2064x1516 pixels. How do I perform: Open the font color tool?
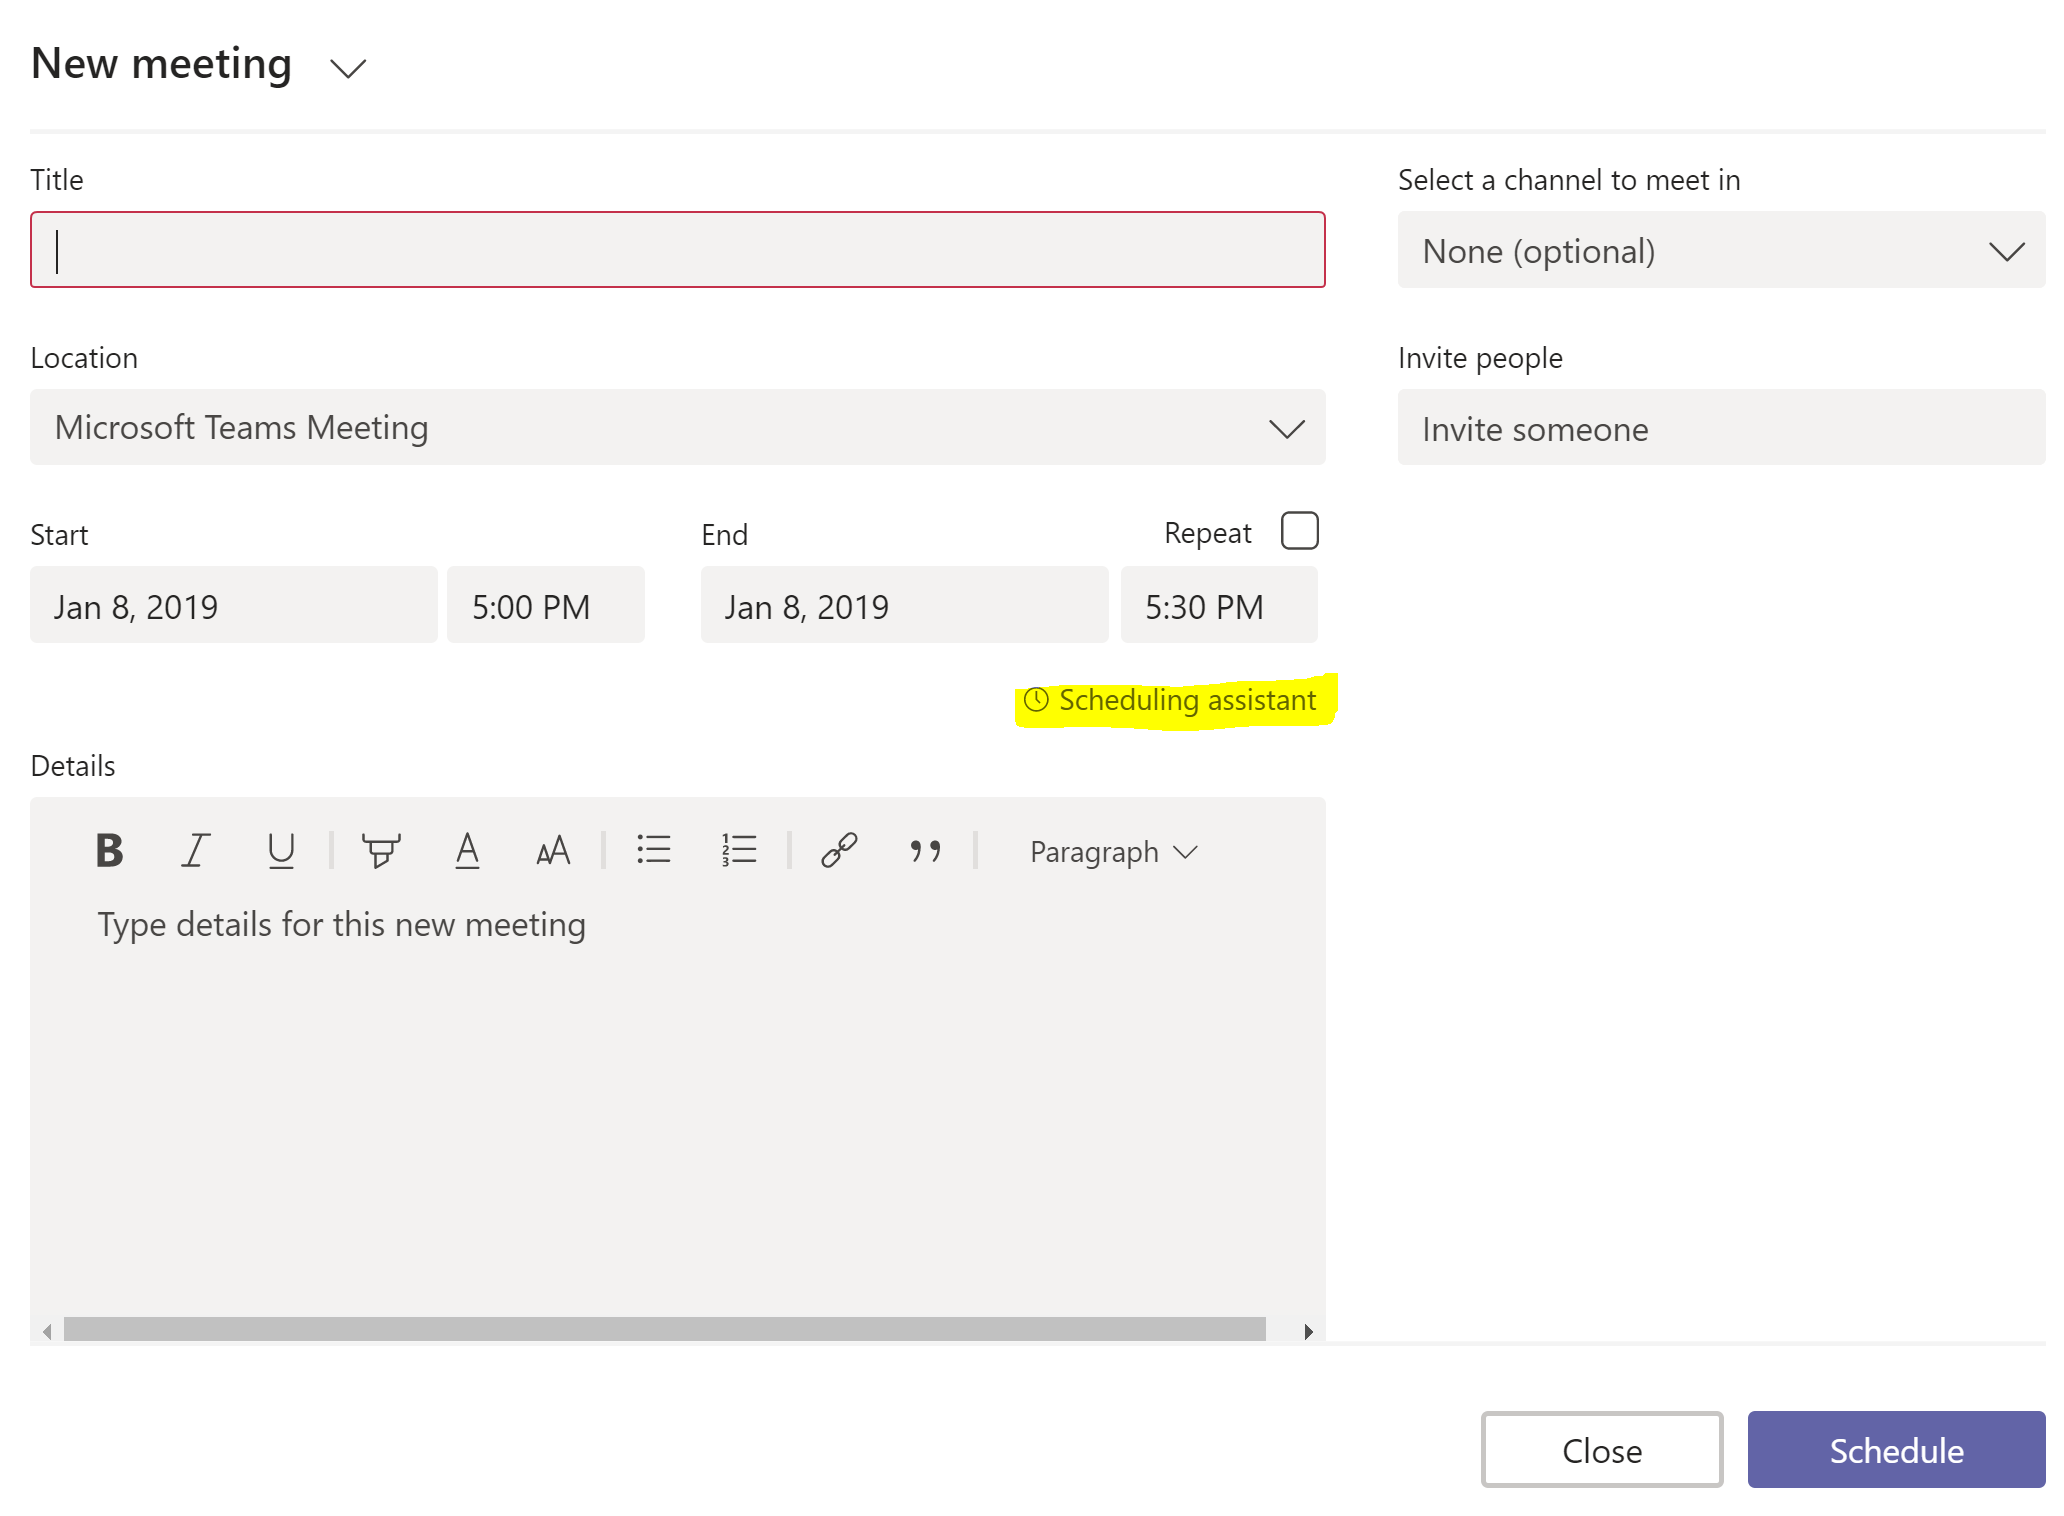[466, 851]
